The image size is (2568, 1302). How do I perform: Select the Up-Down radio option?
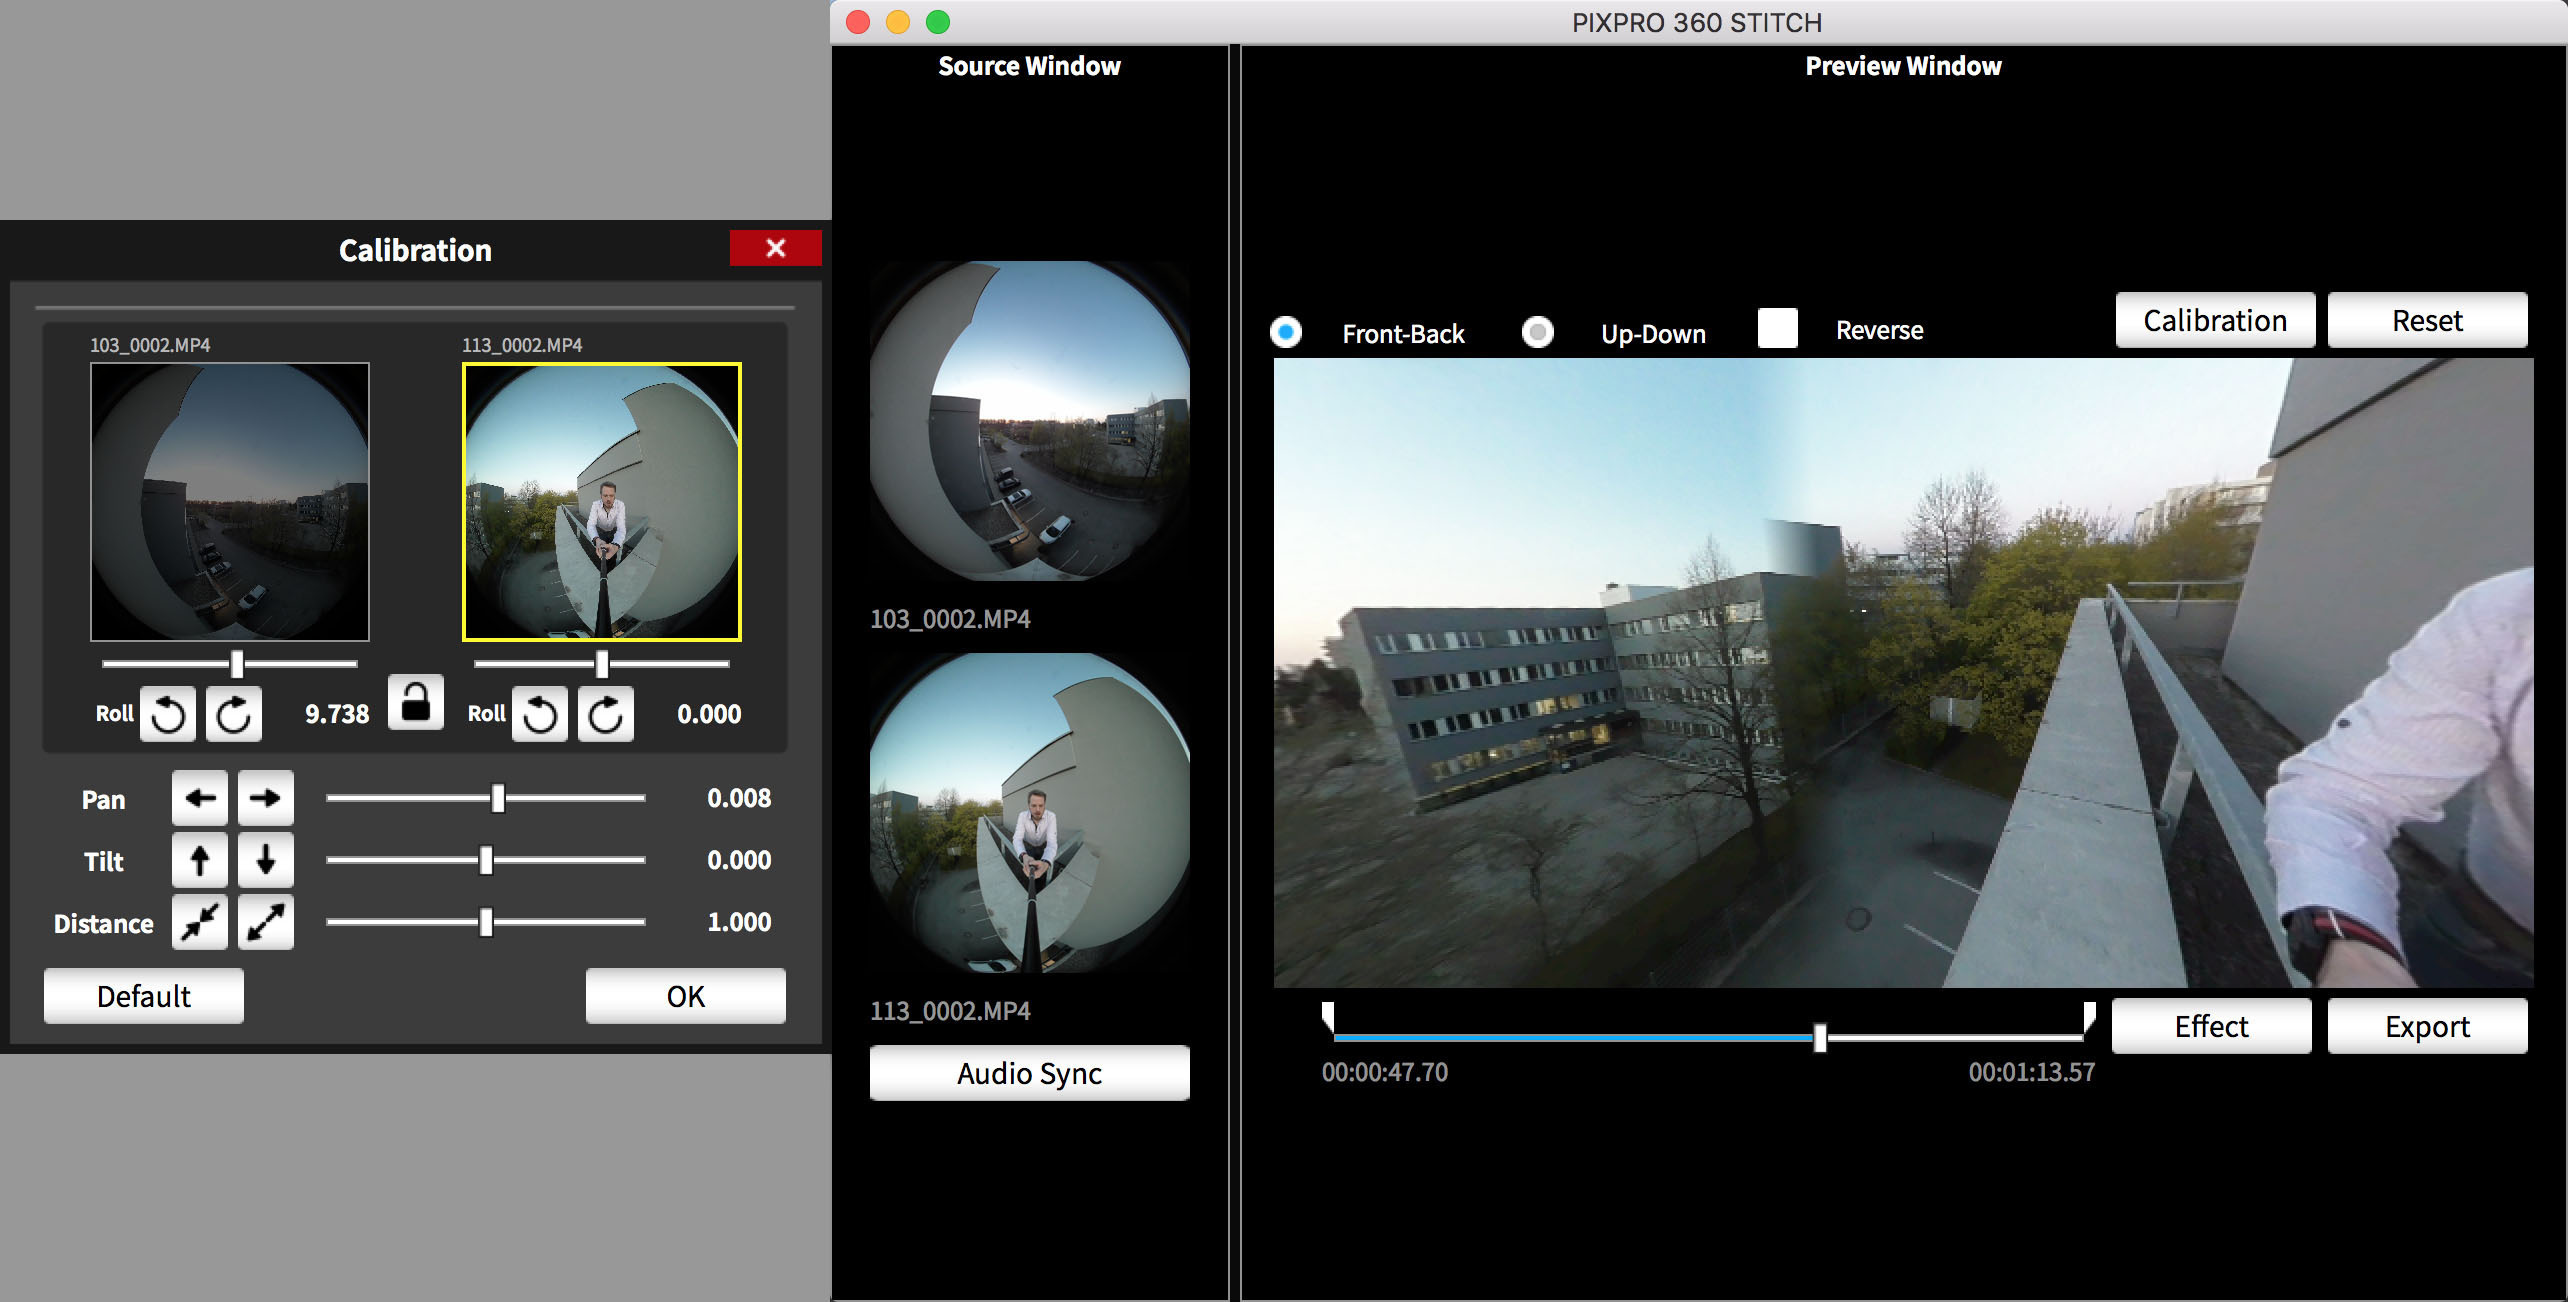tap(1538, 332)
